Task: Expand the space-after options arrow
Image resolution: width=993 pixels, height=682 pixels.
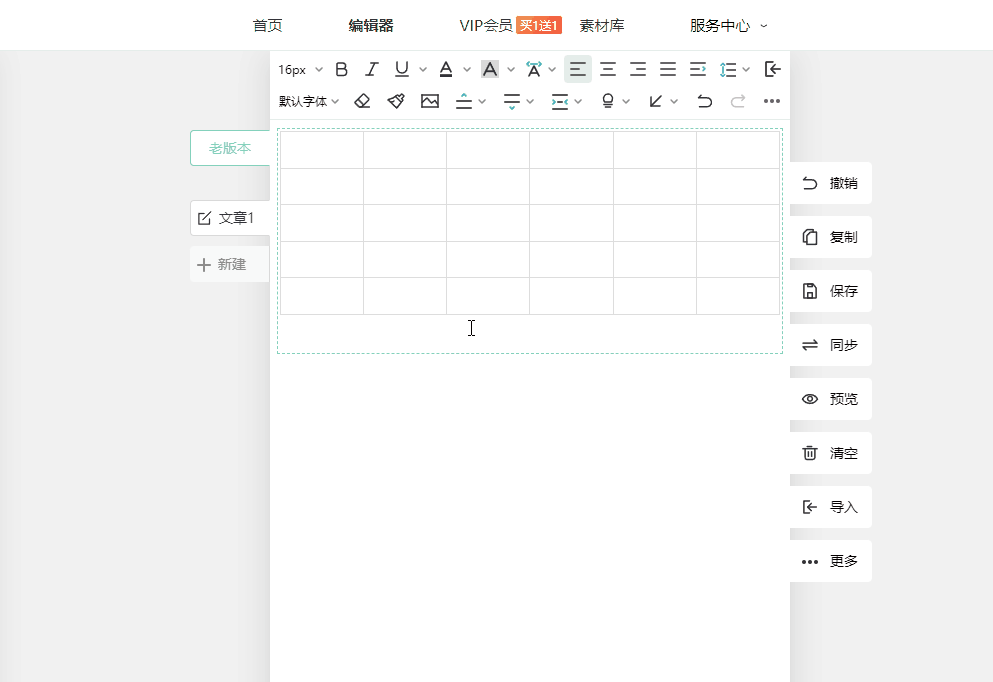Action: 530,101
